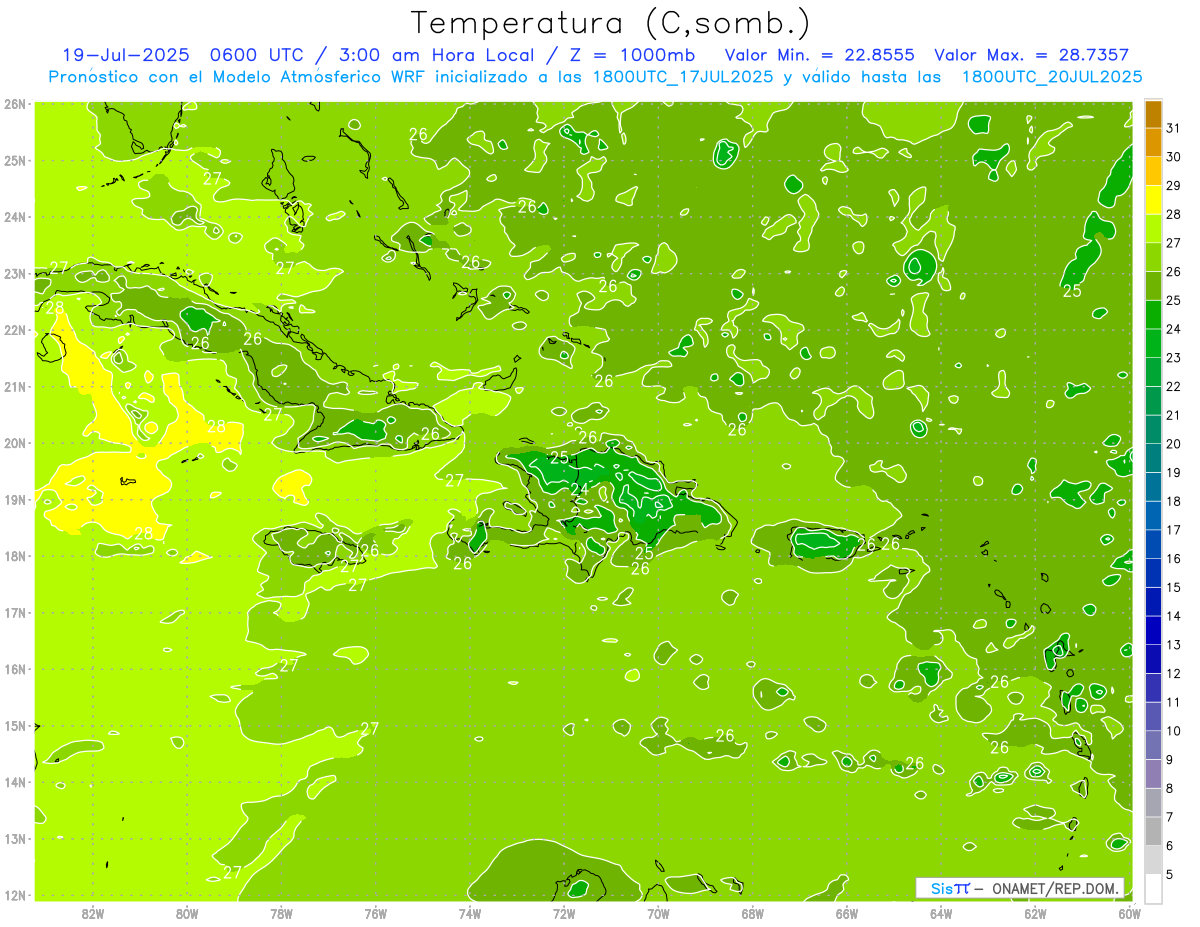The image size is (1200, 927).
Task: Click the '80W' longitude axis label
Action: pos(187,913)
